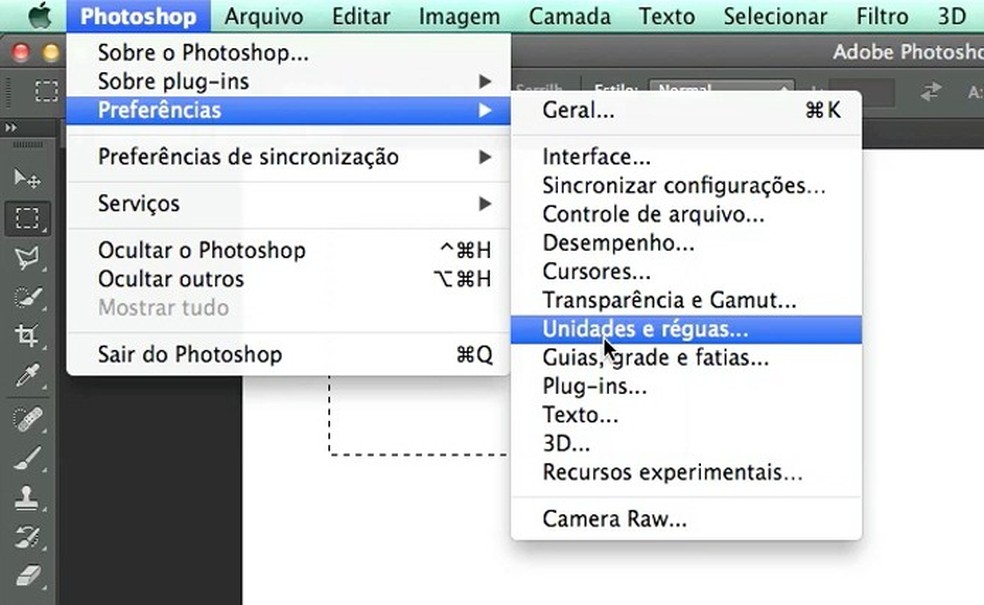This screenshot has width=984, height=605.
Task: Select the Quick Selection tool
Action: point(27,296)
